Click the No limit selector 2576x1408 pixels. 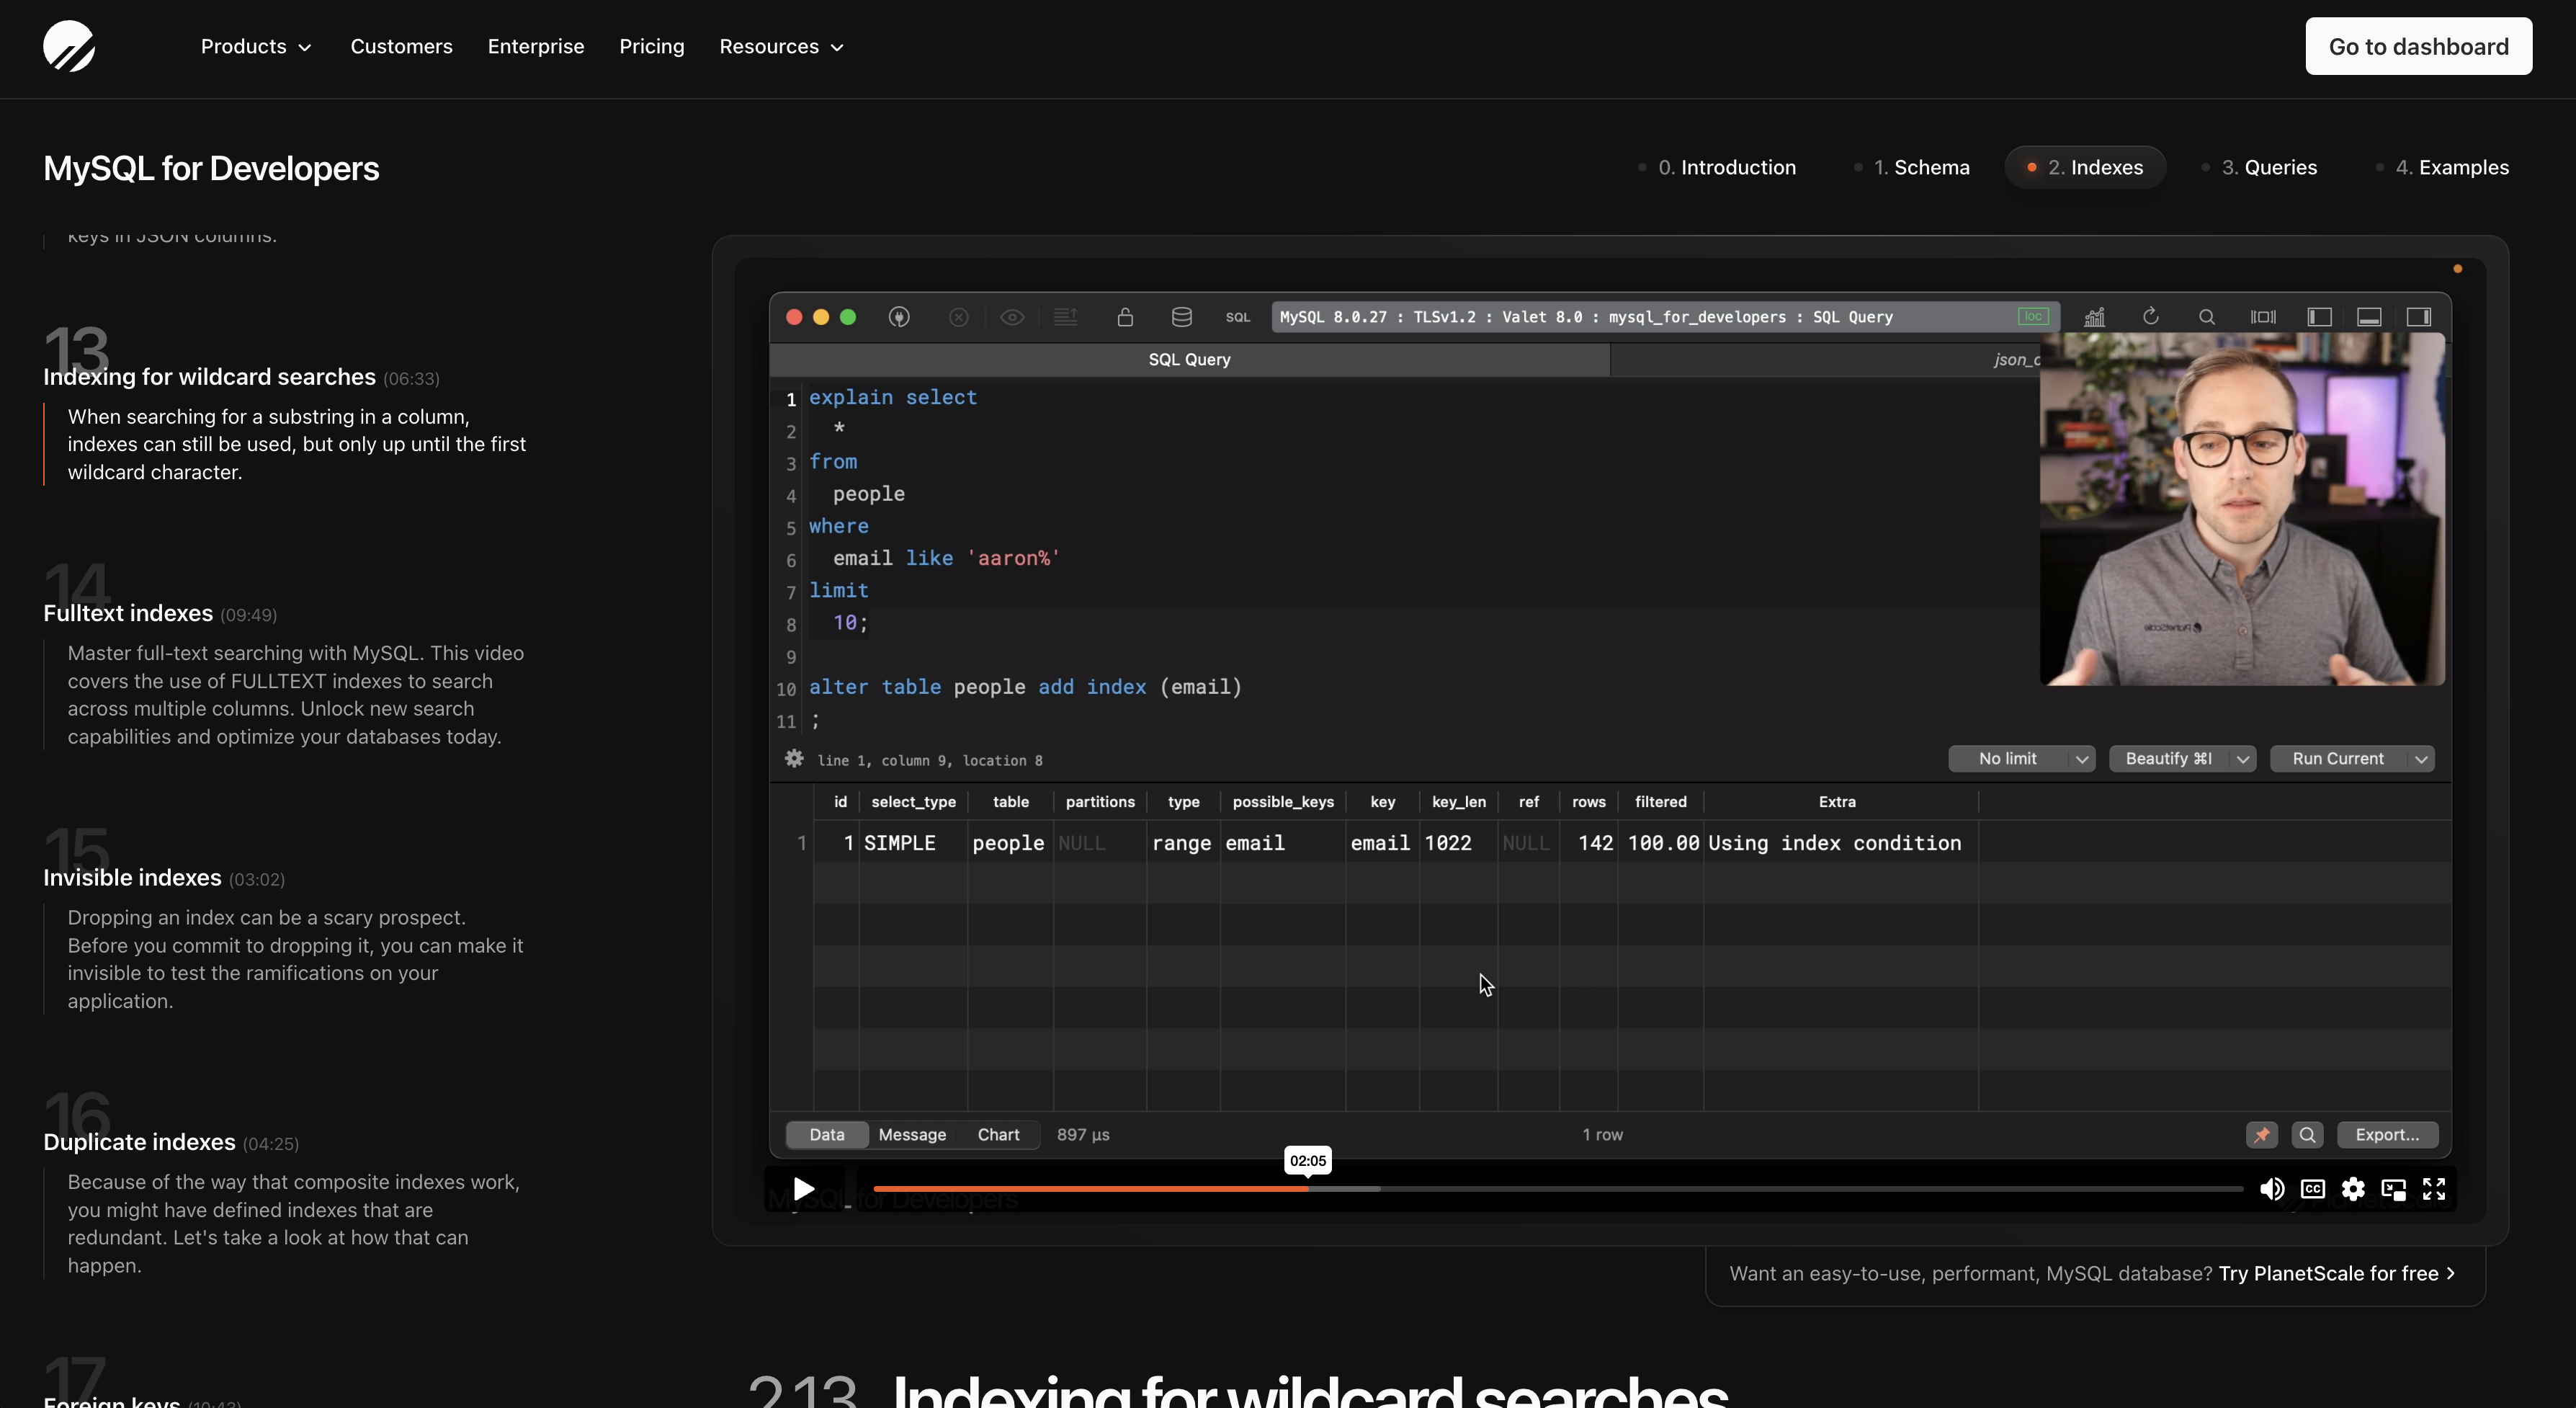(2007, 759)
